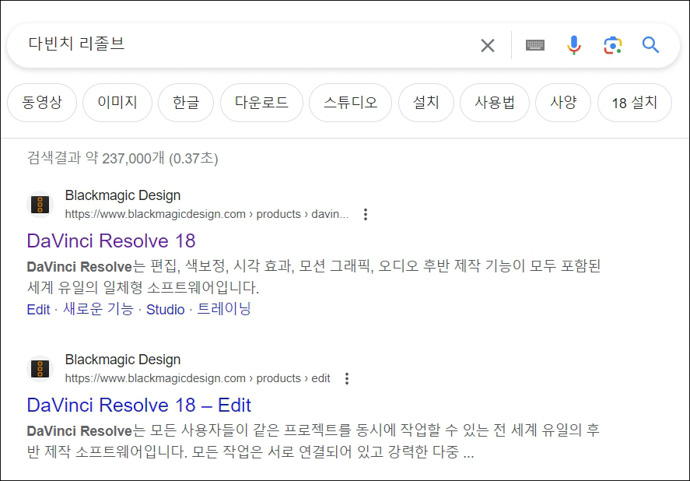Click the Blackmagic Design site name on the Edit result
690x481 pixels.
point(123,360)
